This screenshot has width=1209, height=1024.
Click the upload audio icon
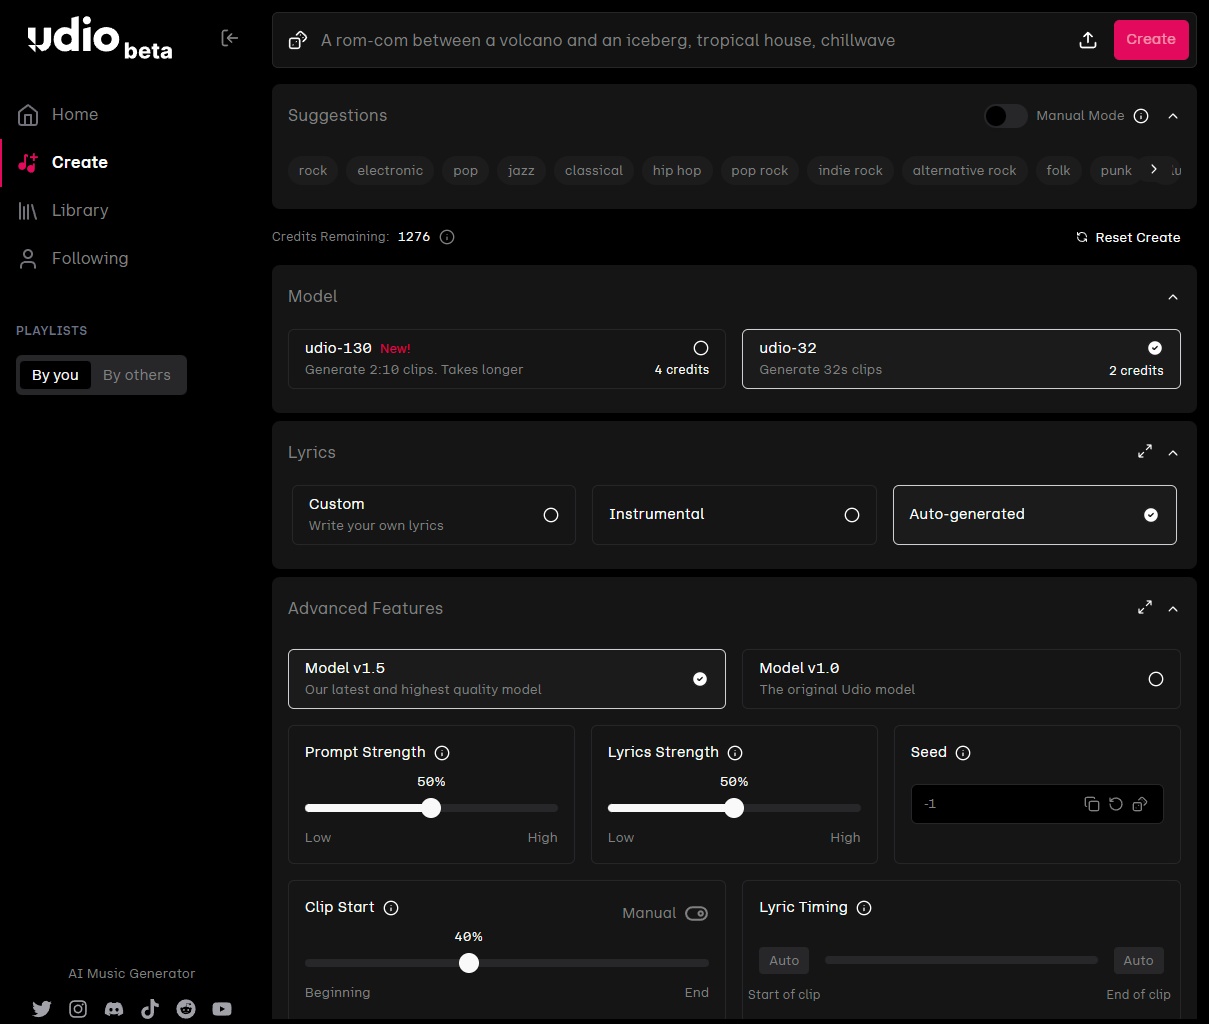(1088, 40)
